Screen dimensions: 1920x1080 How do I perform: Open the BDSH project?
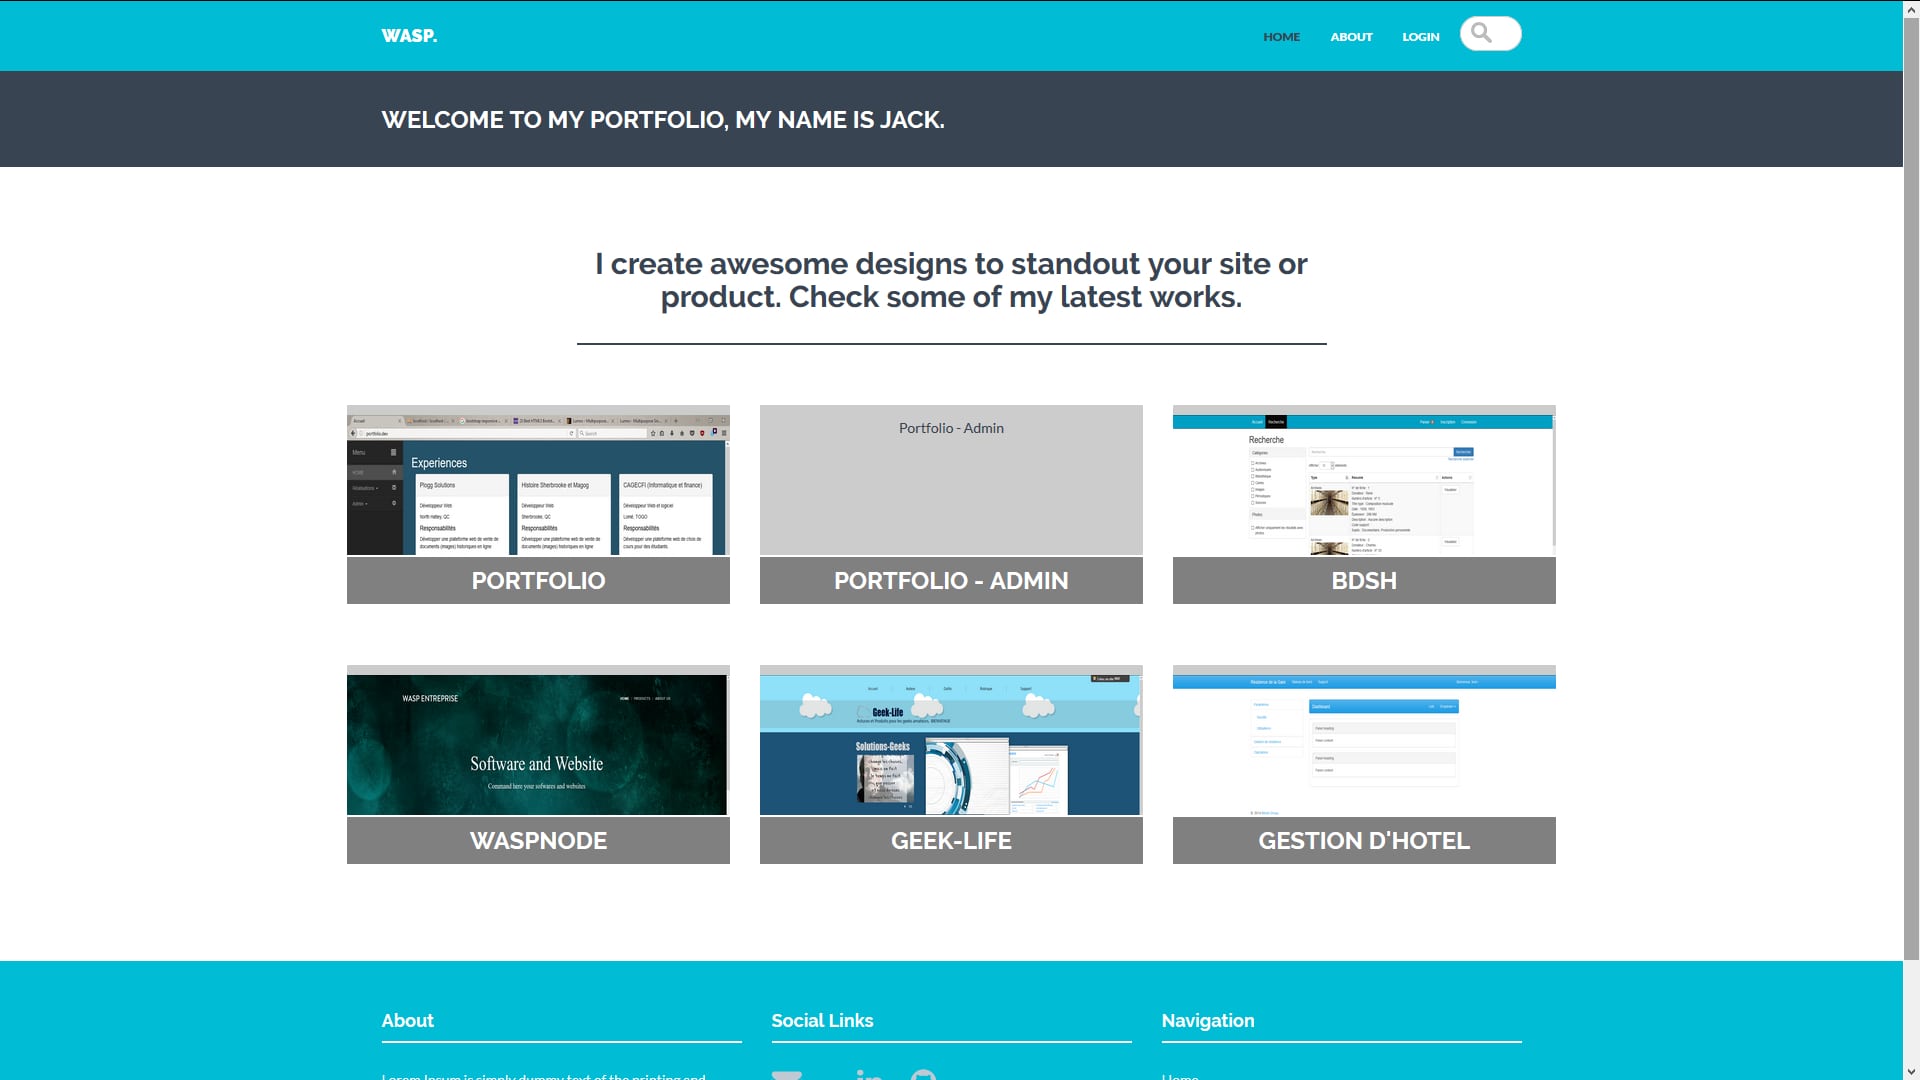pyautogui.click(x=1363, y=580)
